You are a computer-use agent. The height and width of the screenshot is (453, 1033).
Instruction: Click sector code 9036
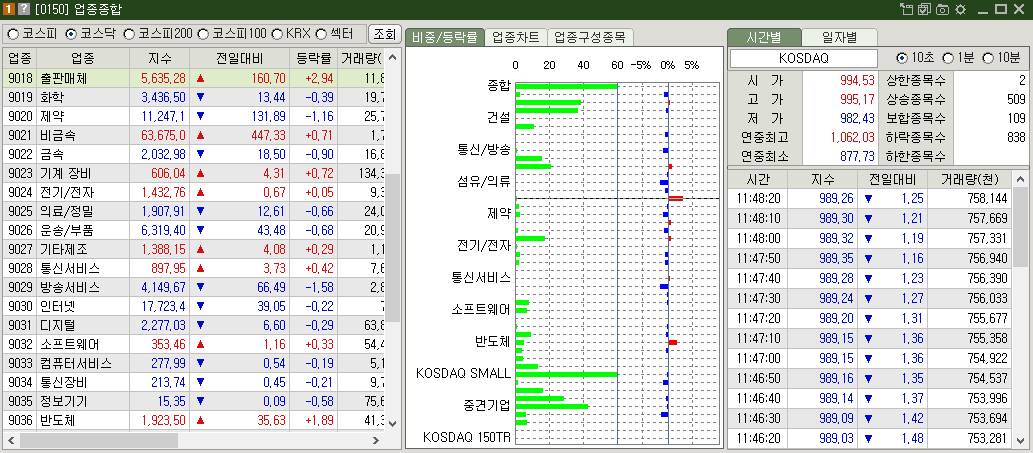click(x=20, y=421)
